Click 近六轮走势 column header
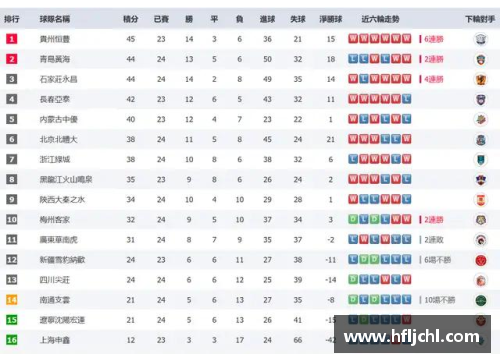Viewport: 500px width, 362px height. (x=380, y=19)
